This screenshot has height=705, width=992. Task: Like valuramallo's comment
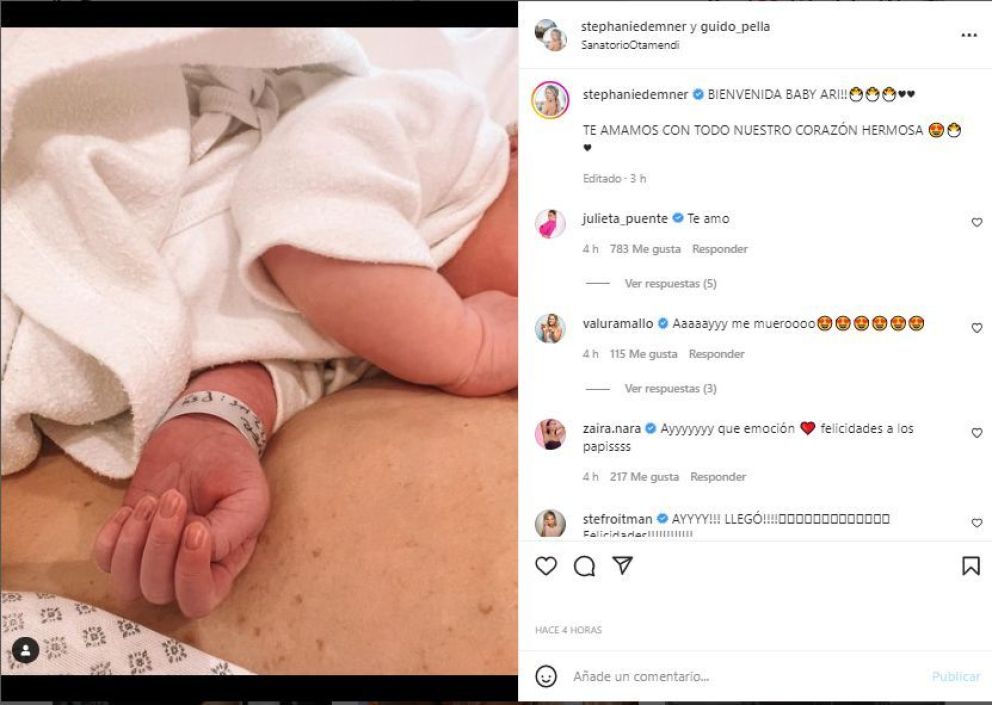[977, 328]
